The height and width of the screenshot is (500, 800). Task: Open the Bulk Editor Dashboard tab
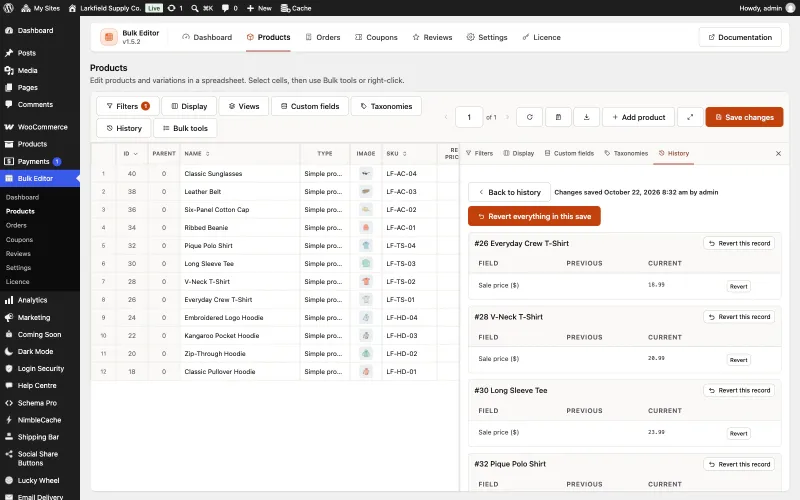[x=207, y=37]
